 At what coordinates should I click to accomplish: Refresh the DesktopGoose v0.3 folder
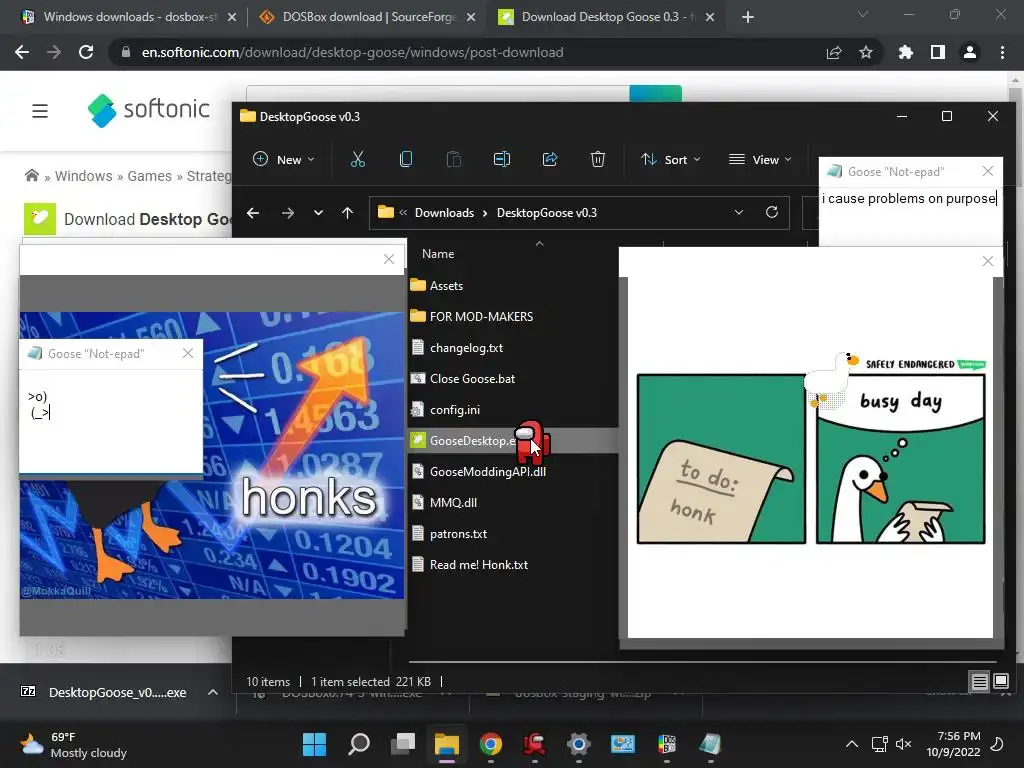[x=772, y=212]
